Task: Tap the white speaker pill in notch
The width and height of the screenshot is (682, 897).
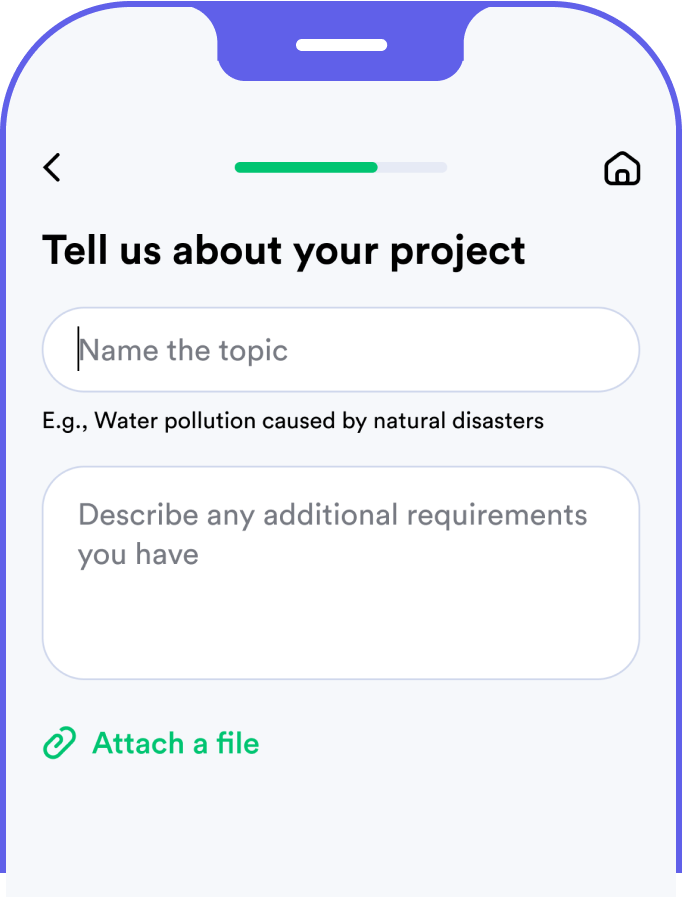Action: point(341,45)
